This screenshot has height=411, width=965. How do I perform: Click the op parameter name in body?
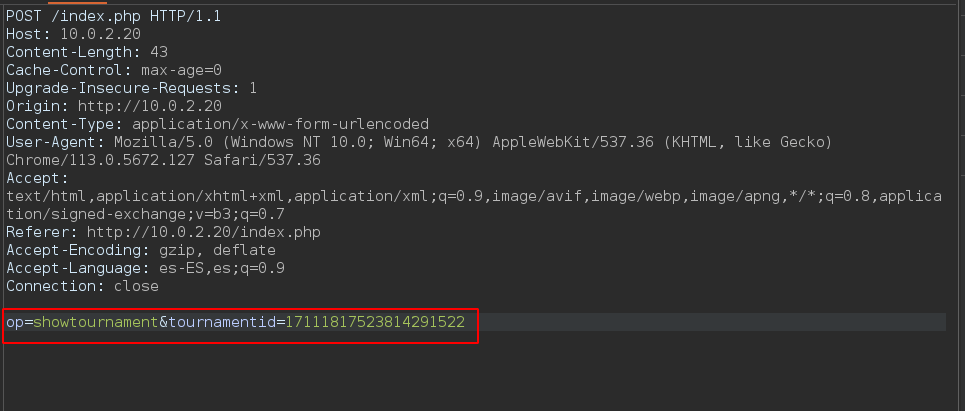[14, 323]
